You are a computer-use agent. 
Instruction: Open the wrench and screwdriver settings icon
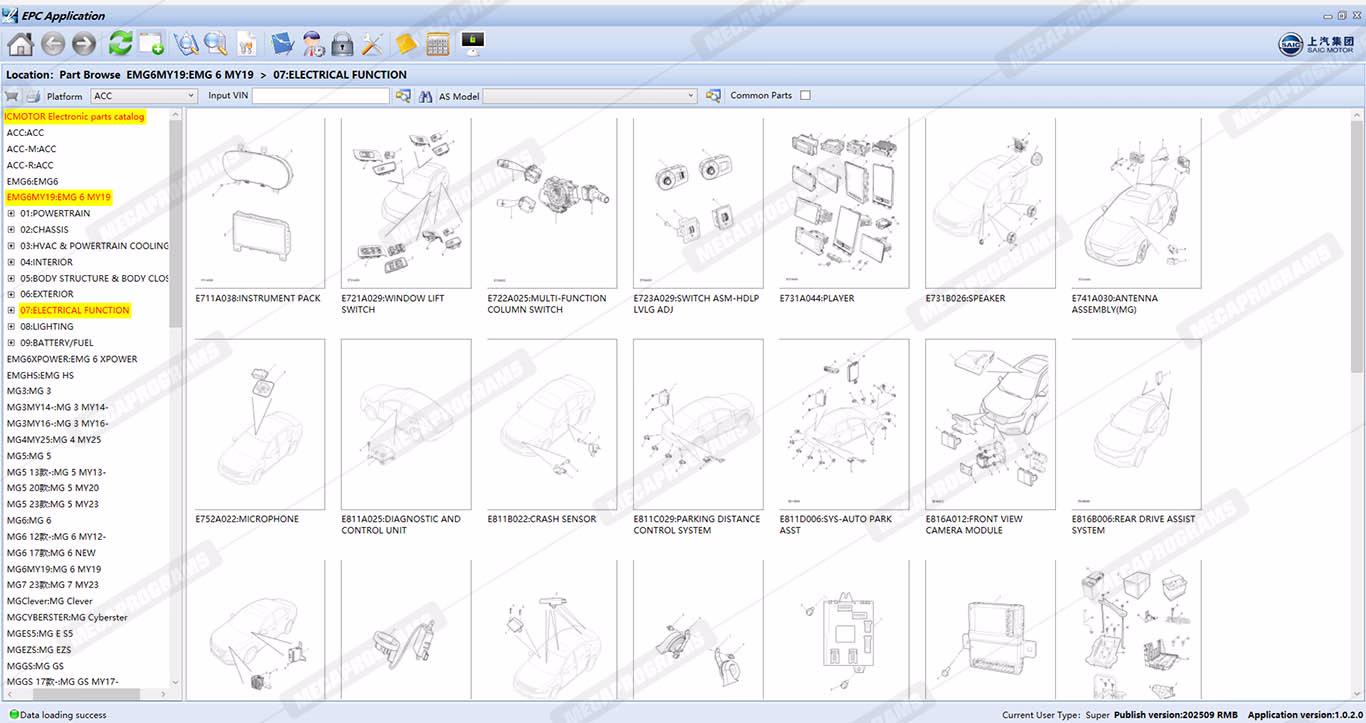(373, 44)
